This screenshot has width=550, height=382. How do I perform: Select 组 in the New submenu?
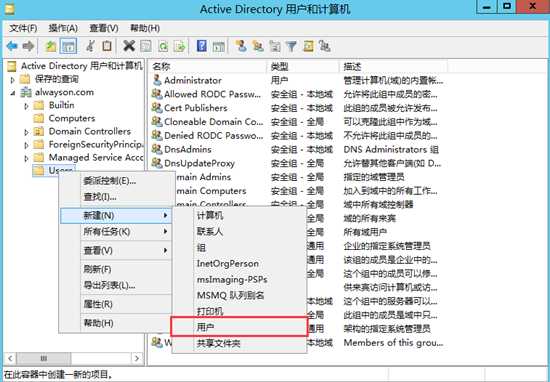[x=239, y=248]
